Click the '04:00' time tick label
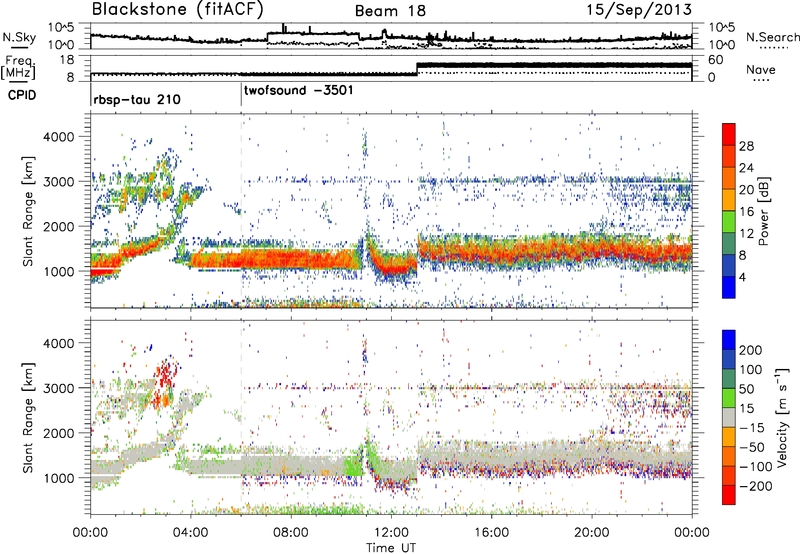The height and width of the screenshot is (554, 800). pyautogui.click(x=190, y=533)
